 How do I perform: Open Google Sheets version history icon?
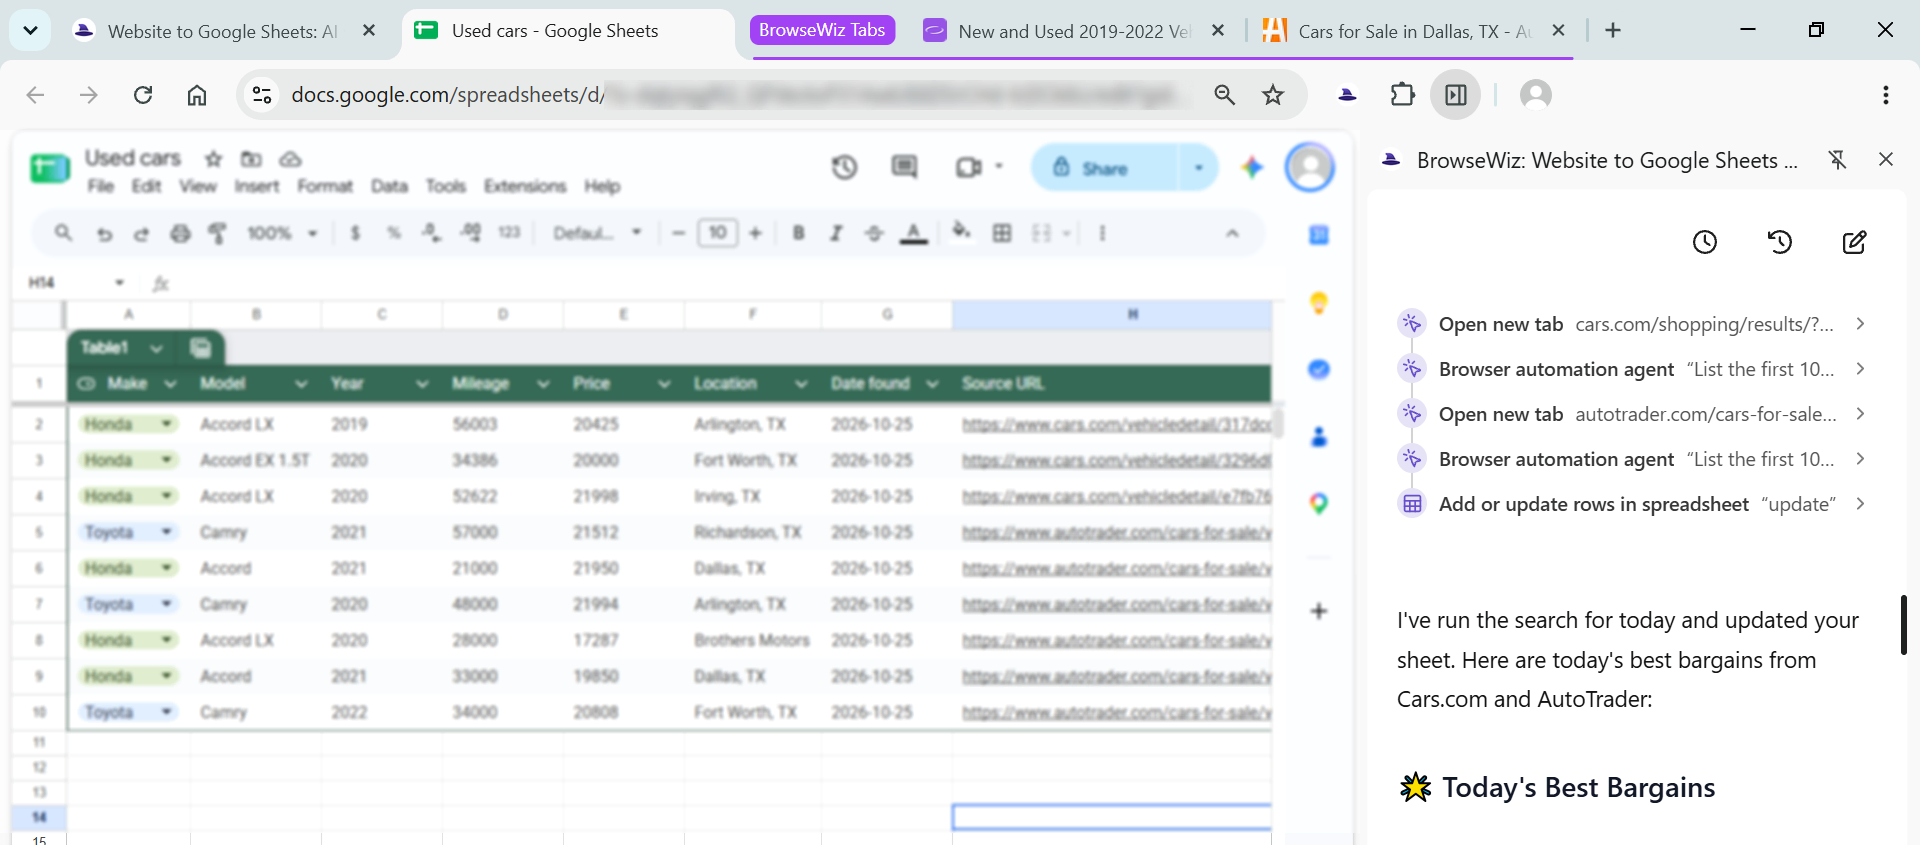[x=845, y=167]
